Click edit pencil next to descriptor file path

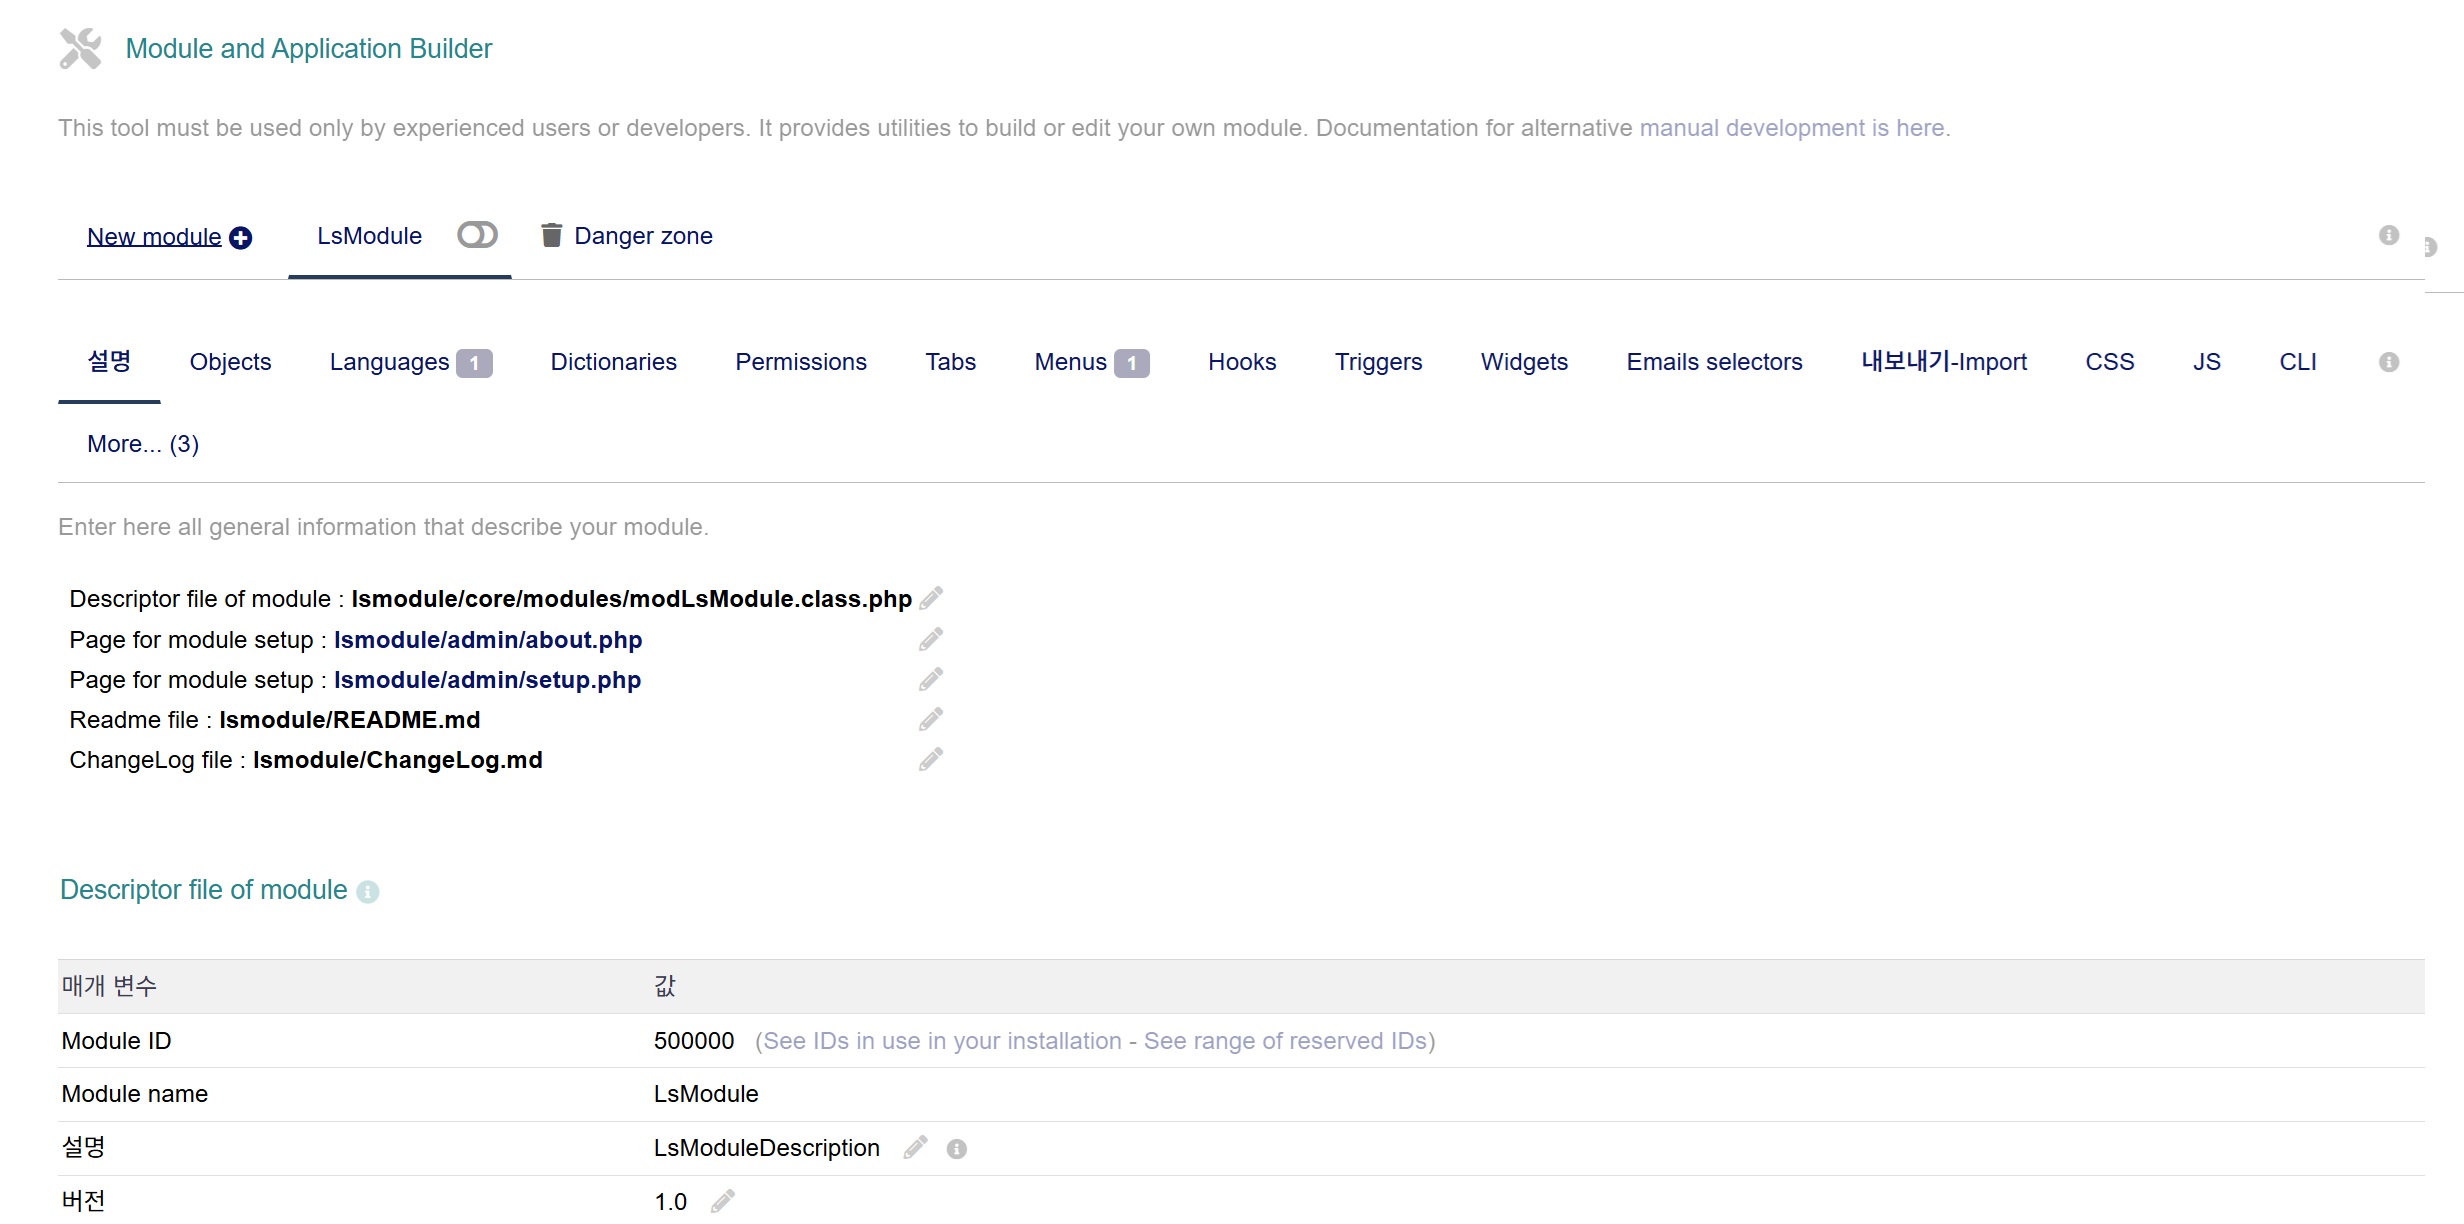click(x=931, y=598)
